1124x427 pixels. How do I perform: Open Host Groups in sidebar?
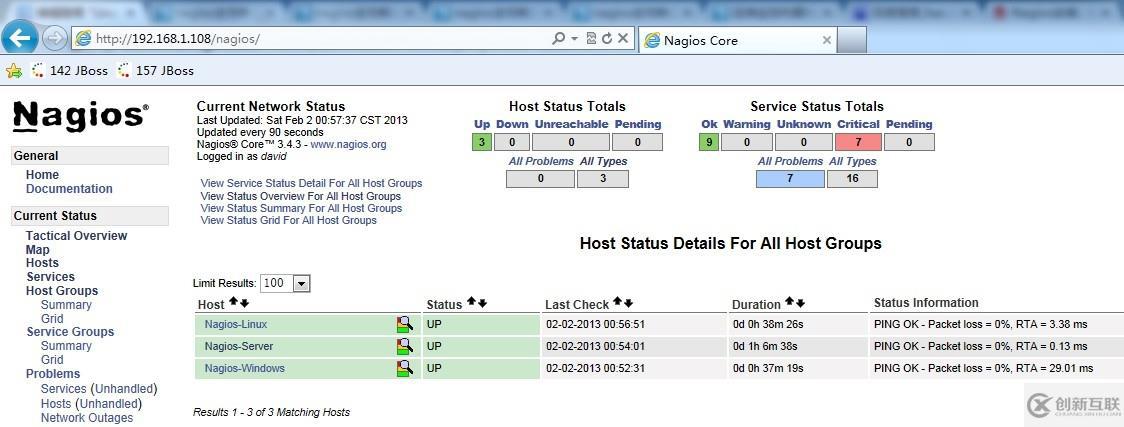point(62,291)
